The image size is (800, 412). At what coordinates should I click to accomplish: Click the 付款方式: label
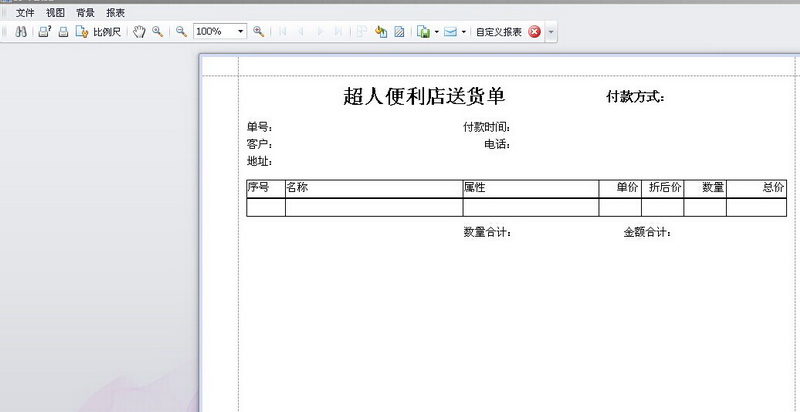click(x=635, y=97)
